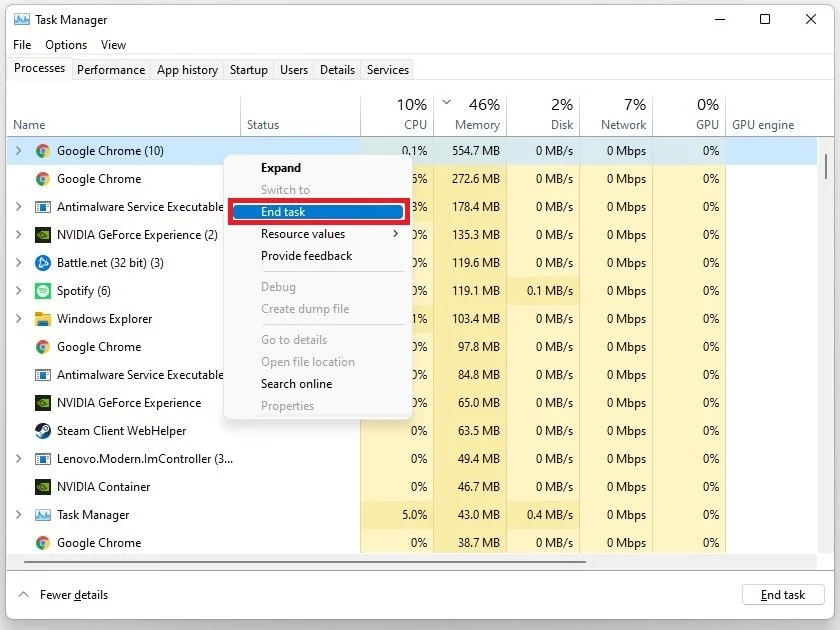This screenshot has width=840, height=630.
Task: Expand the Lenovo.Modern.ImController group
Action: (19, 459)
